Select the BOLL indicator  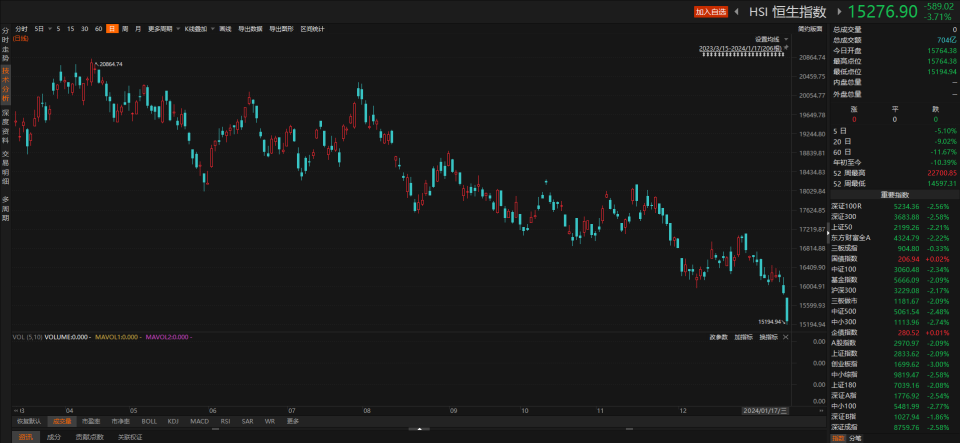click(x=149, y=421)
